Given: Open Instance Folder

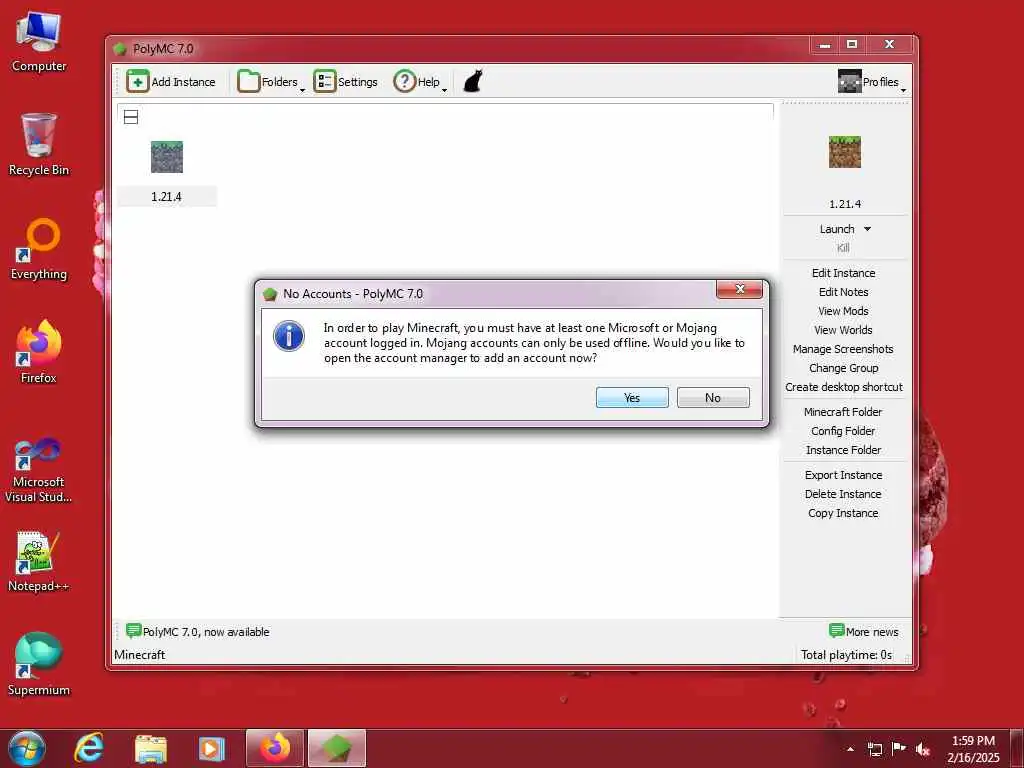Looking at the screenshot, I should pyautogui.click(x=843, y=450).
